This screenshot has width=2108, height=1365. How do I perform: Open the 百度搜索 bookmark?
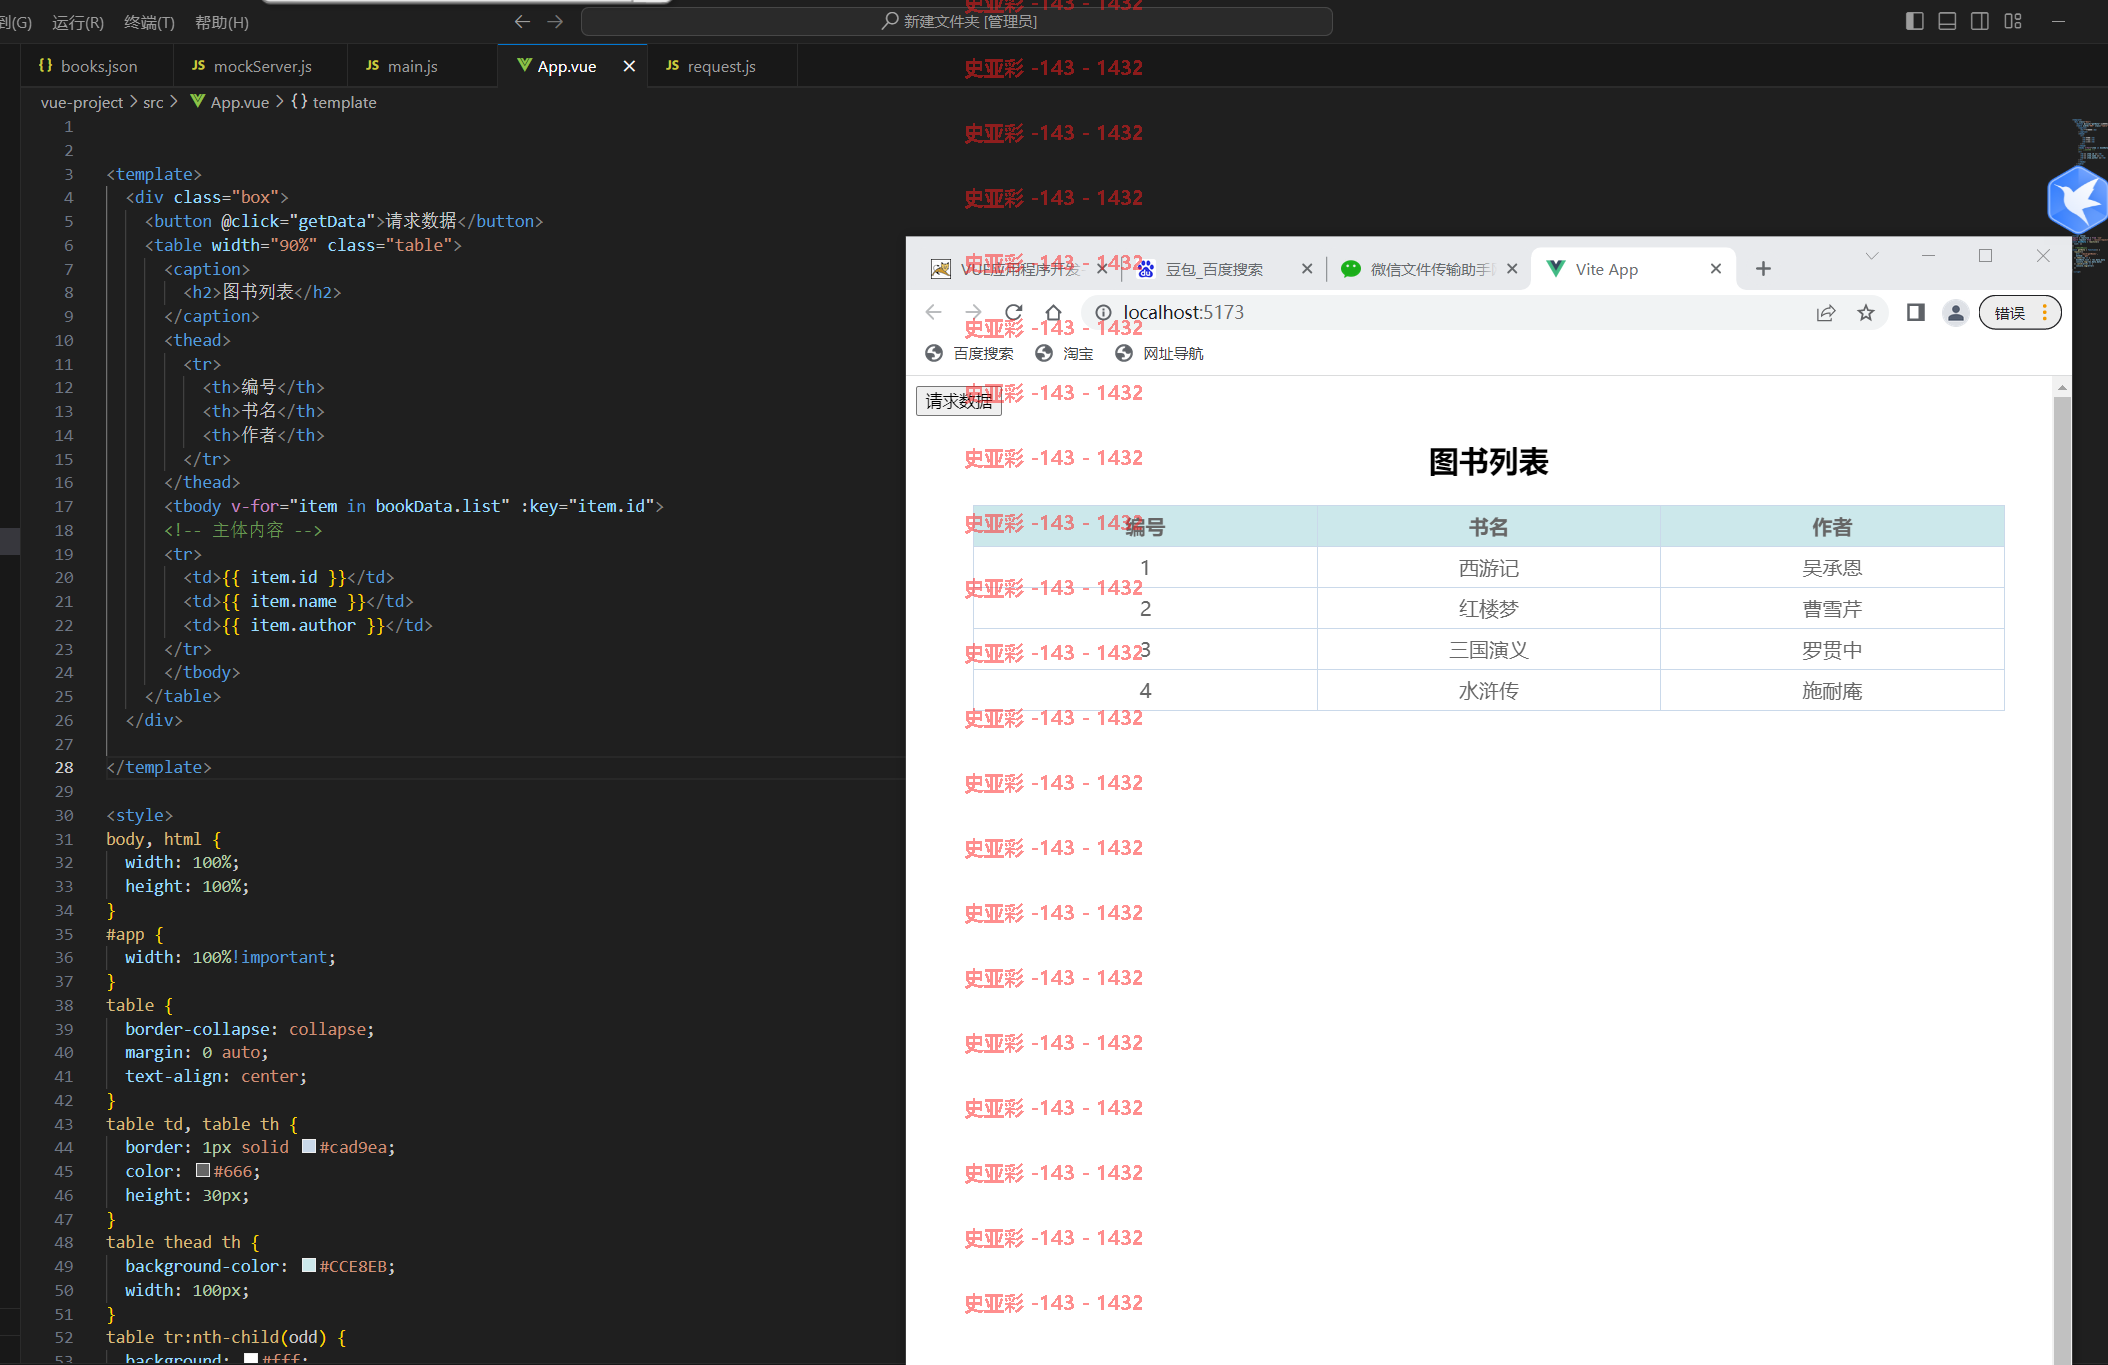point(969,353)
